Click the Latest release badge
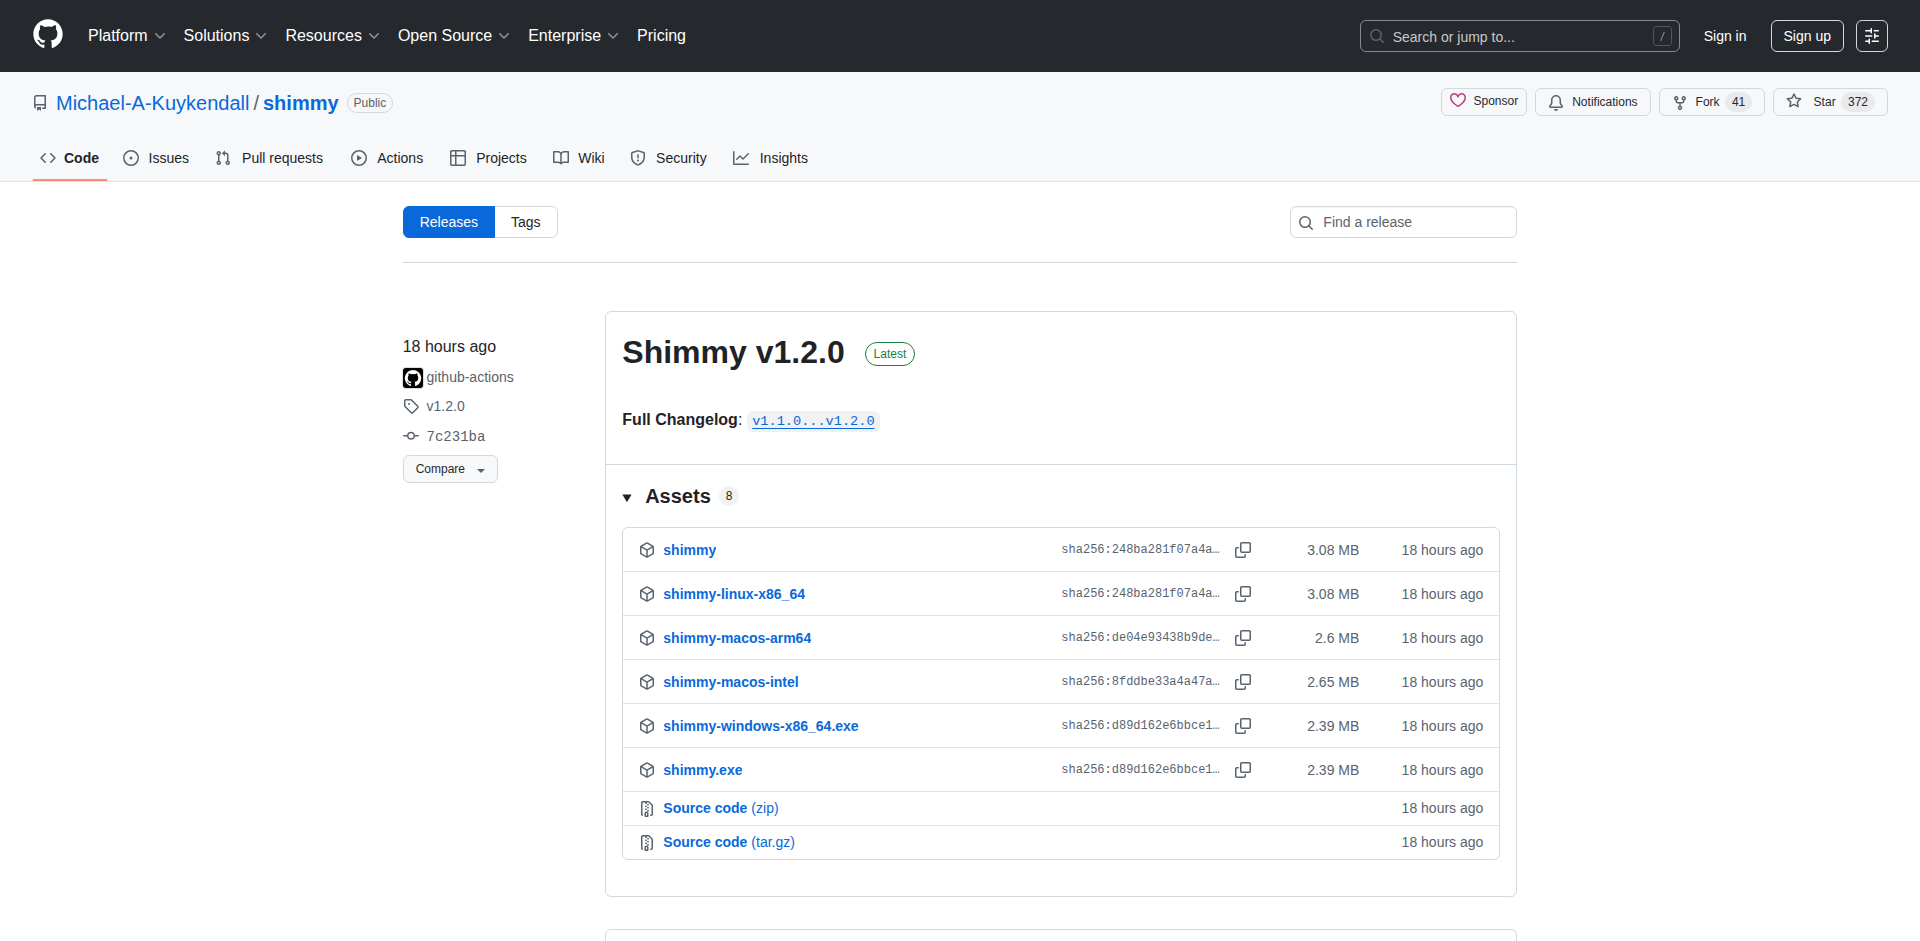The width and height of the screenshot is (1920, 941). pos(890,354)
